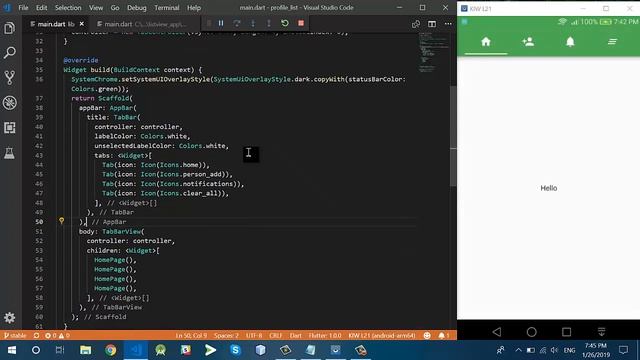Screen dimensions: 640x360
Task: Open the Explorer view in activity bar
Action: (x=10, y=28)
